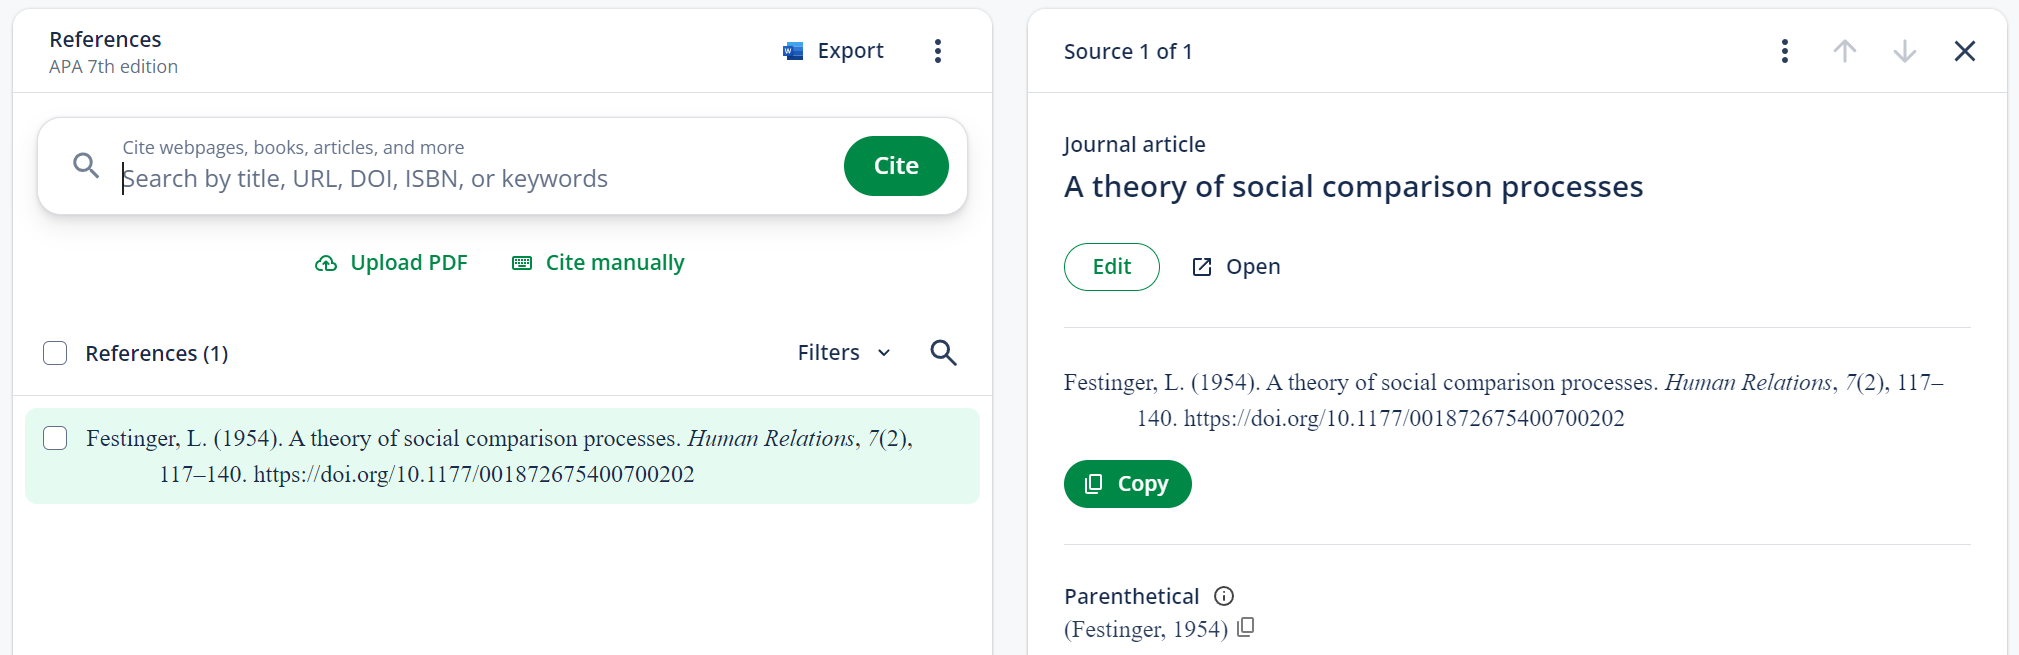Click the search references magnifier icon
2019x655 pixels.
click(943, 353)
